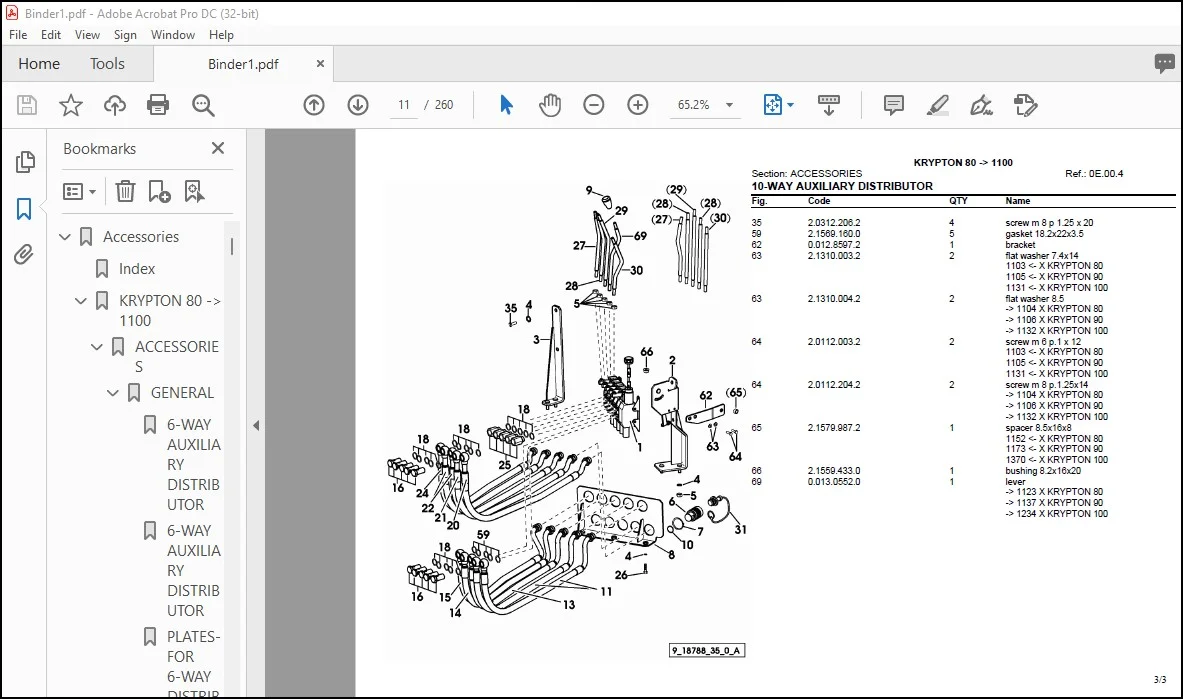Open the Index bookmark

(x=137, y=269)
